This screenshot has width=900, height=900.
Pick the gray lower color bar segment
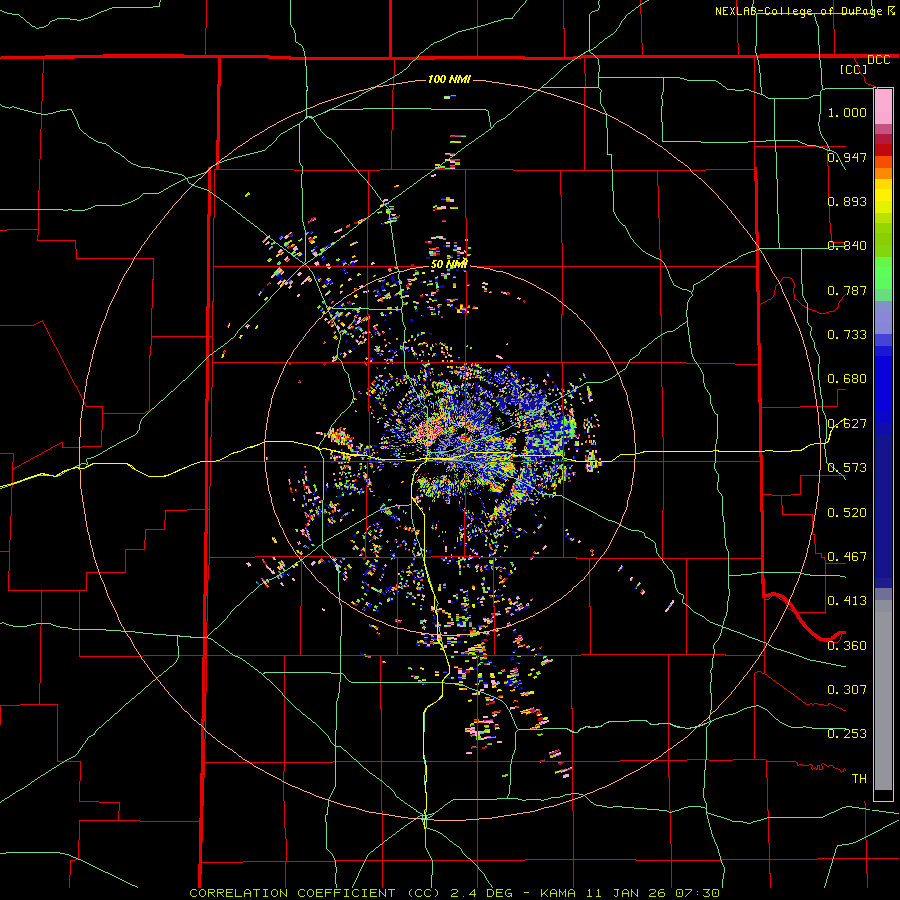click(883, 695)
